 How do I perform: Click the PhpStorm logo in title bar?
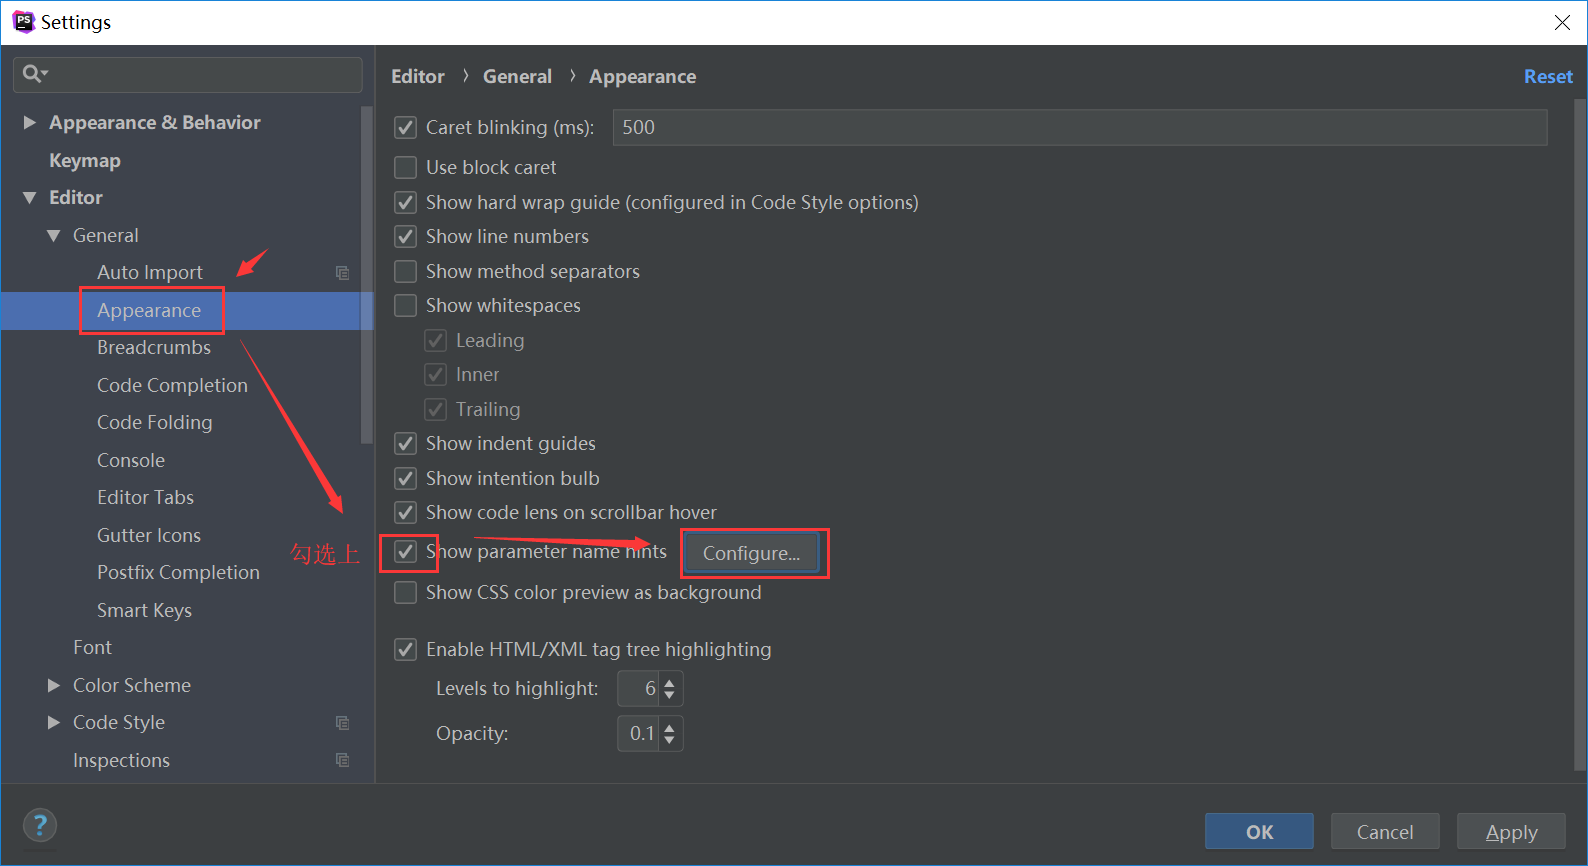tap(23, 22)
